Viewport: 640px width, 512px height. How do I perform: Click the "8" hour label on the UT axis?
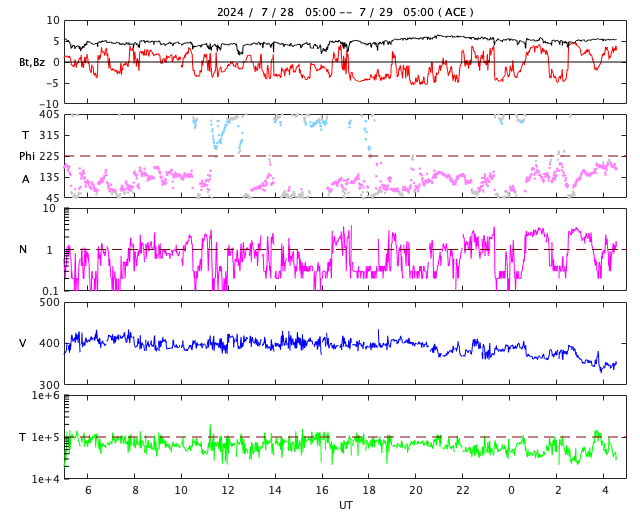click(135, 490)
